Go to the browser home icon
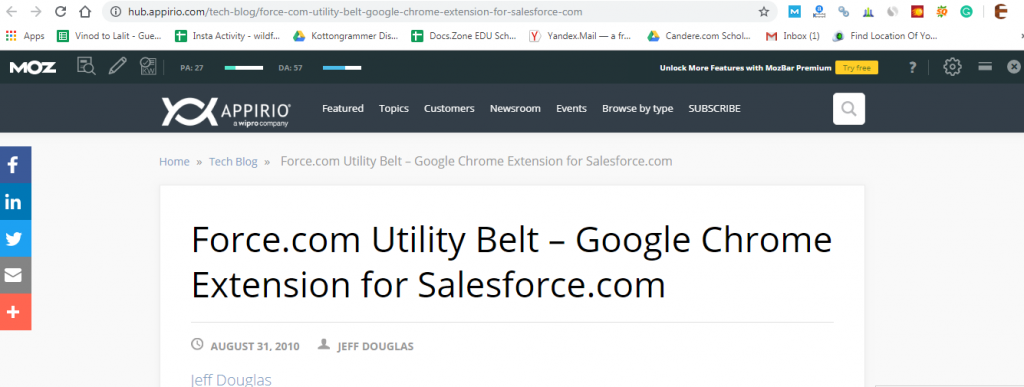The height and width of the screenshot is (387, 1024). click(x=84, y=12)
